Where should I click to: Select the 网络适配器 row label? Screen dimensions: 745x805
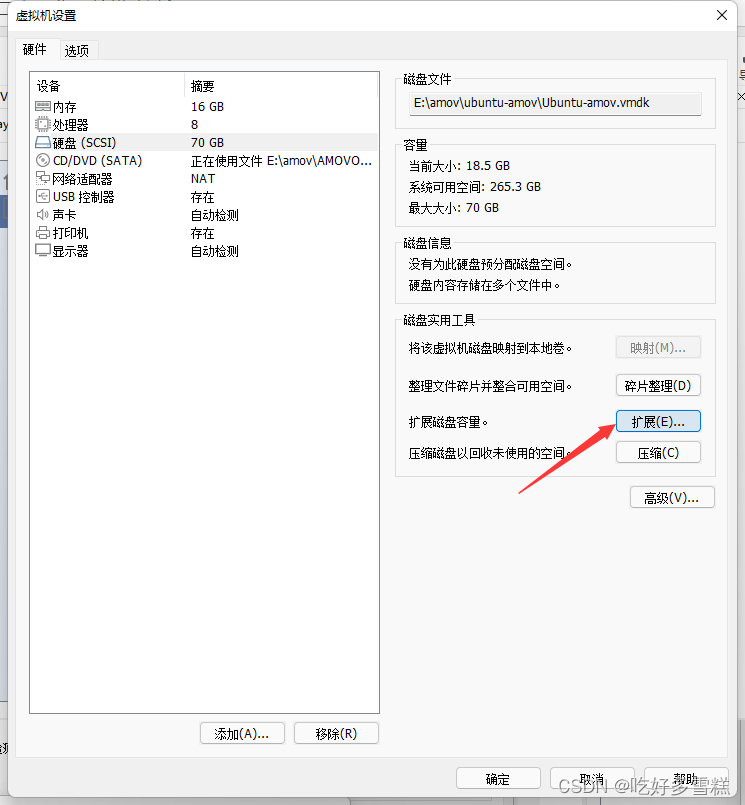coord(82,179)
